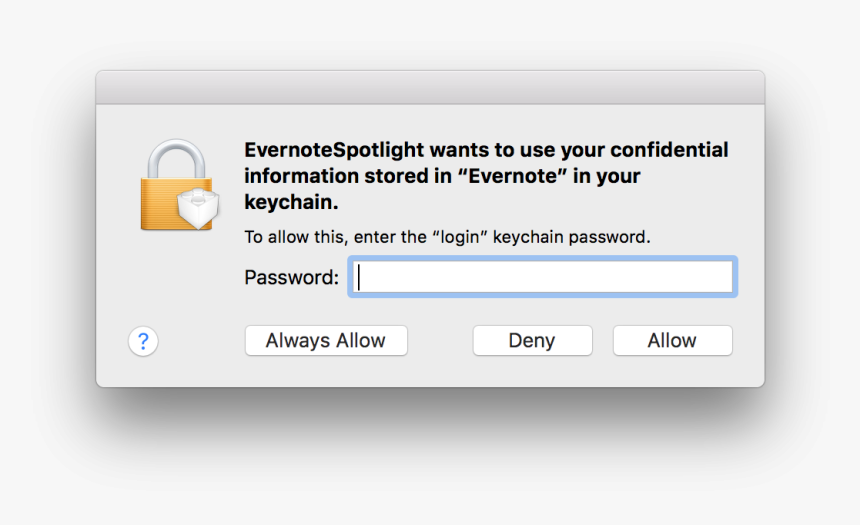Click the text cursor inside the password box
Viewport: 860px width, 525px height.
pos(359,277)
